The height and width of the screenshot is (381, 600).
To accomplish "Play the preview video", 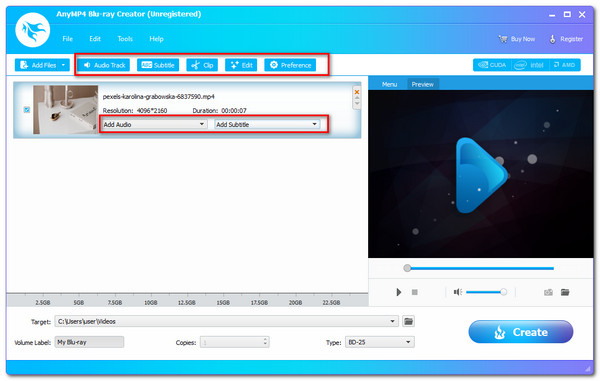I will tap(398, 292).
